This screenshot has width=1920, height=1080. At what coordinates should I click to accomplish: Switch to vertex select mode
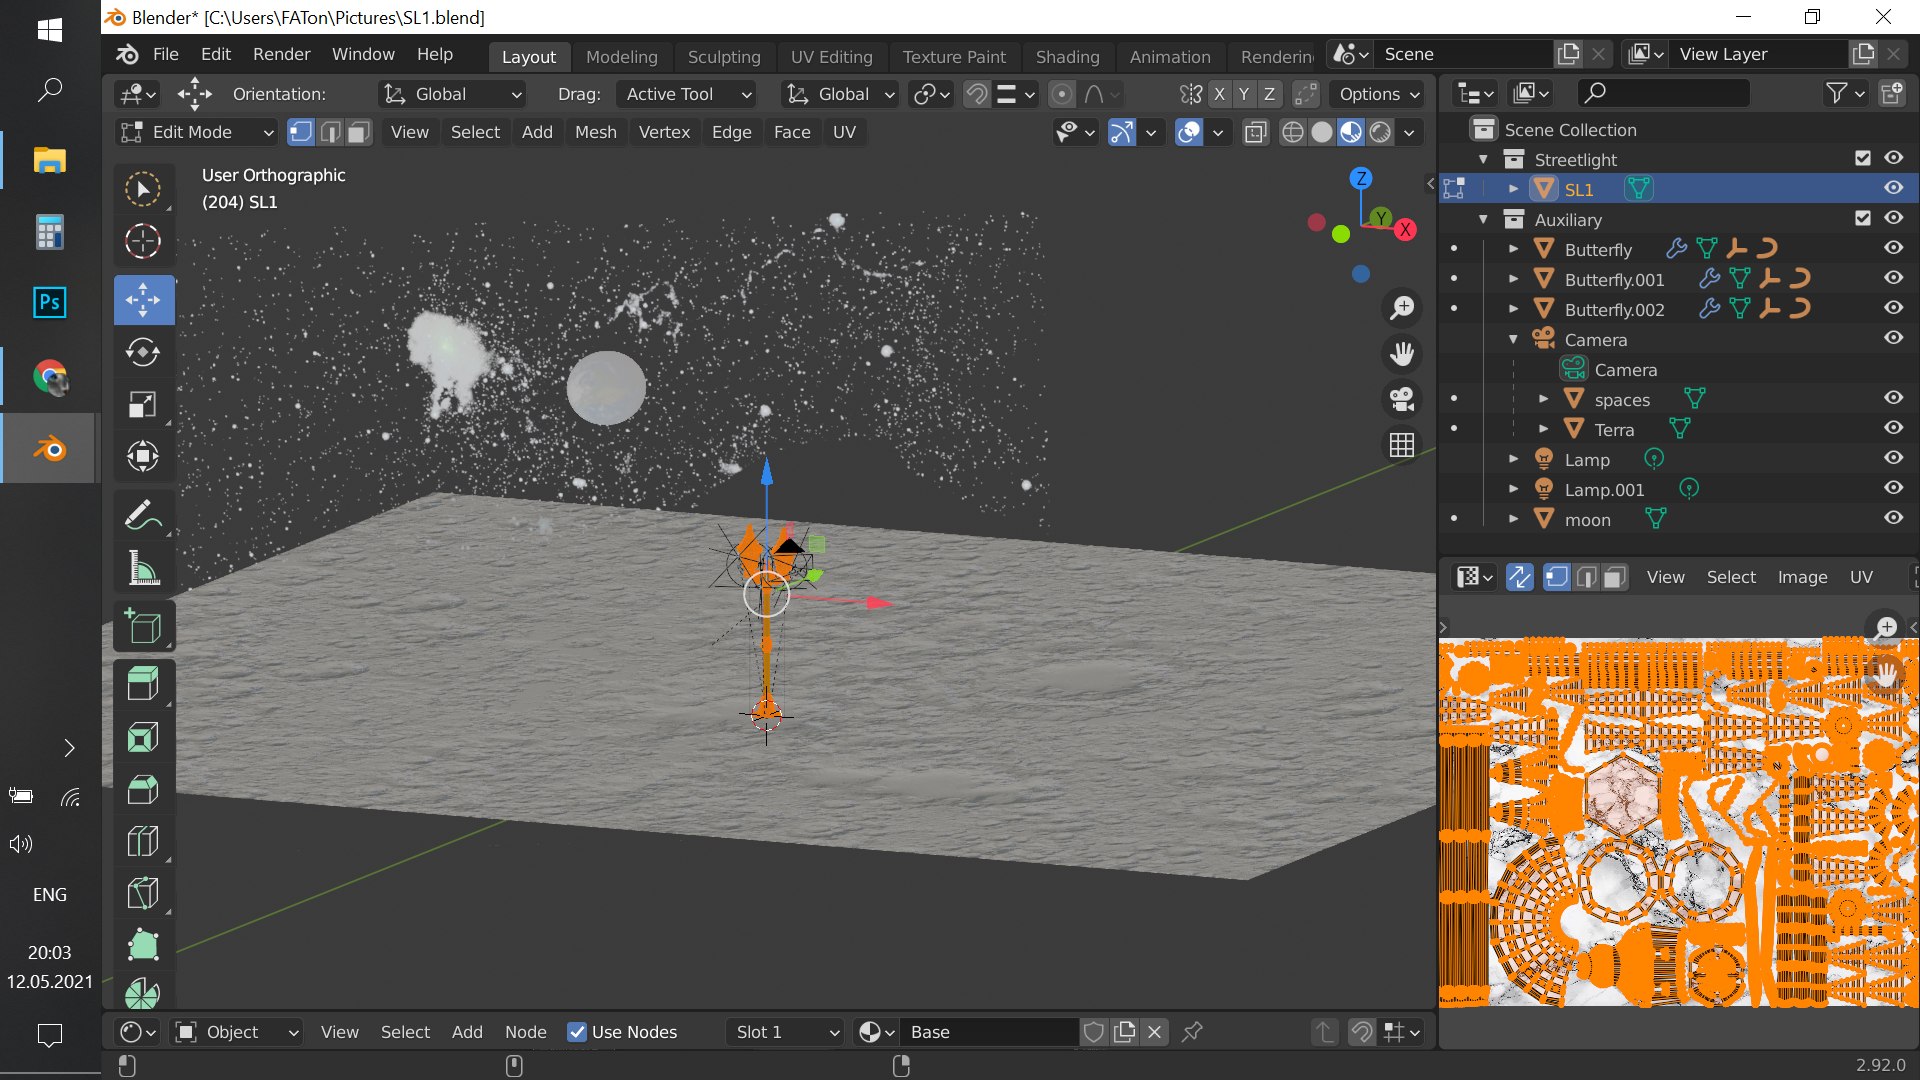pos(300,132)
